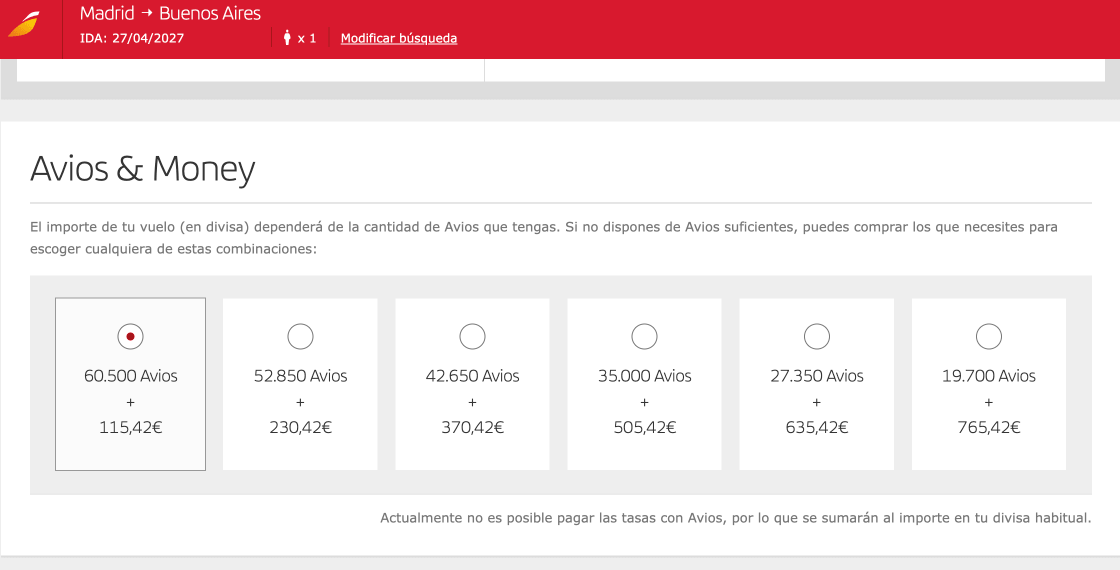Image resolution: width=1120 pixels, height=570 pixels.
Task: Click the 60.500 Avios label
Action: pyautogui.click(x=131, y=376)
